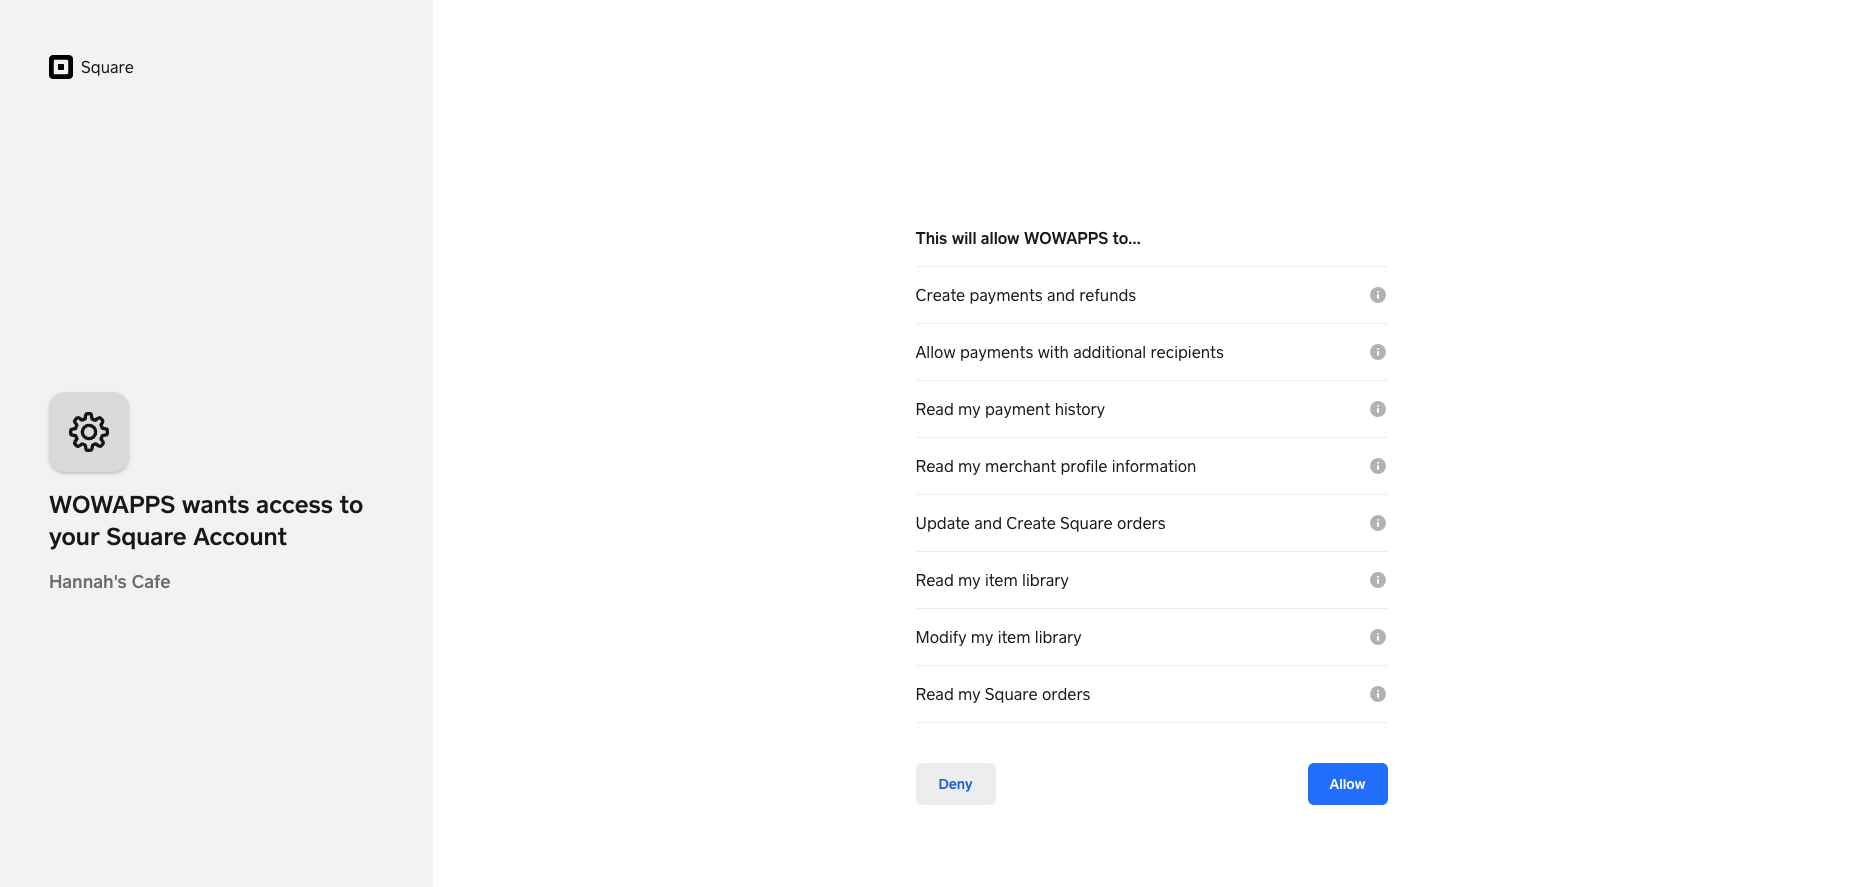The height and width of the screenshot is (887, 1864).
Task: Click the WOWAPPS wants access heading
Action: [x=206, y=521]
